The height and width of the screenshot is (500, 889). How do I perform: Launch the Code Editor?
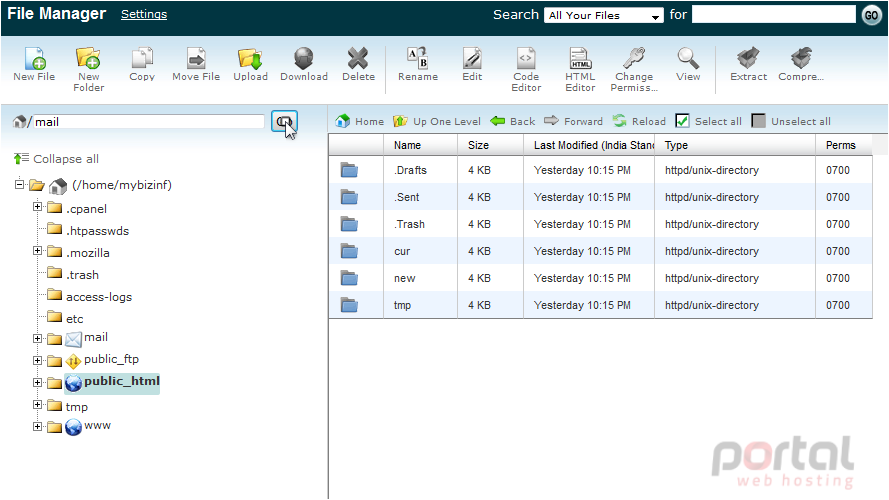click(x=526, y=58)
